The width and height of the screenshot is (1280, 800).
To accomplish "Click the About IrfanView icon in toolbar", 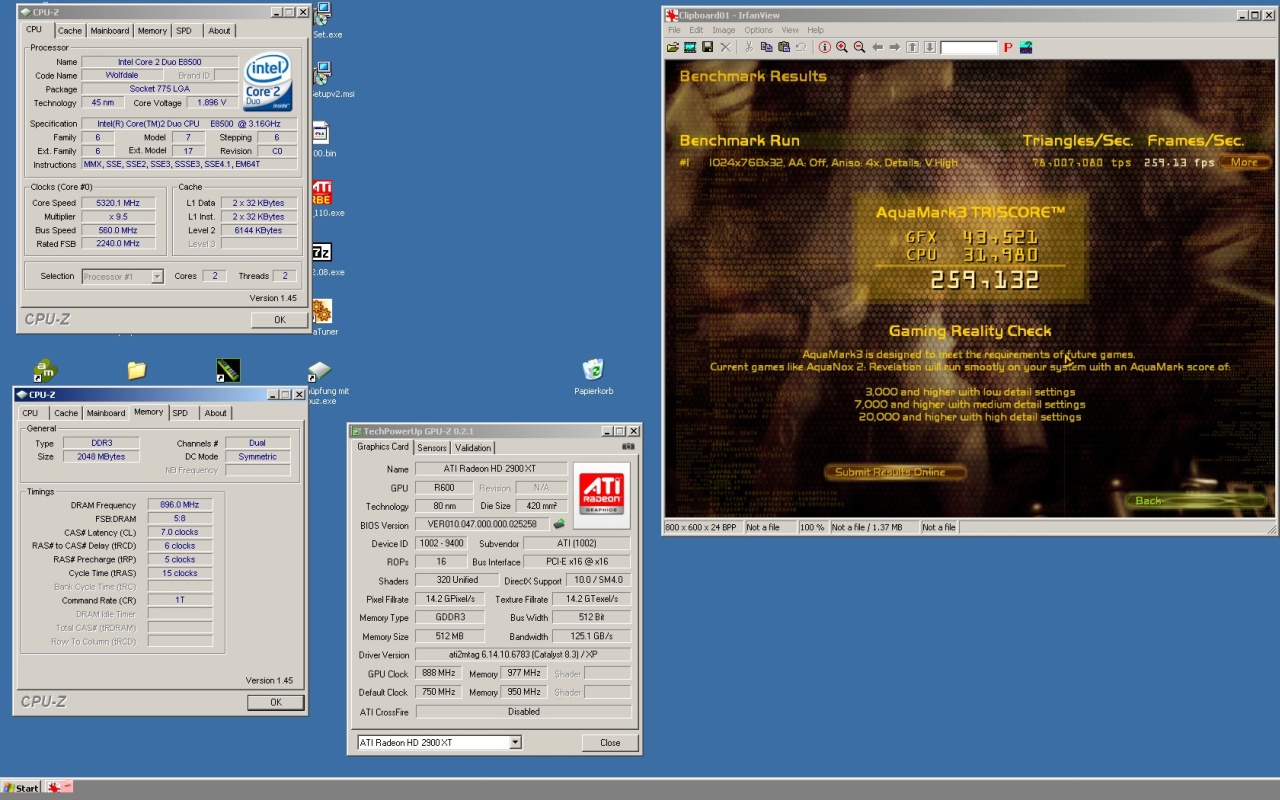I will [1026, 47].
